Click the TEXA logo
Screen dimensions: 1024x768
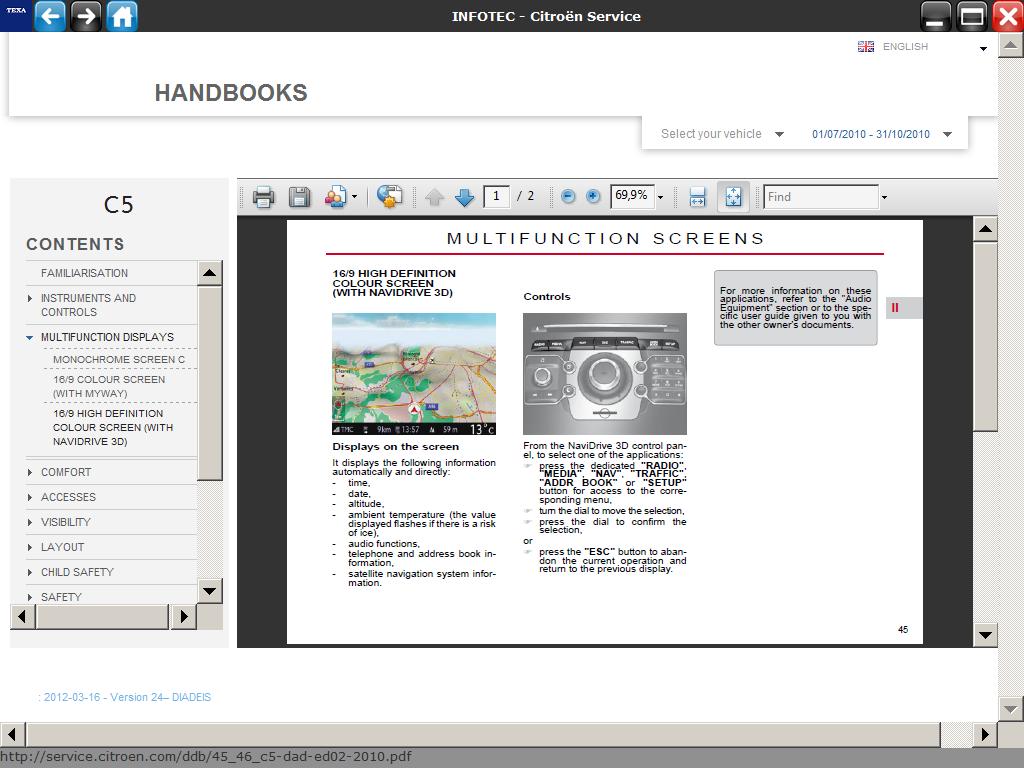16,14
